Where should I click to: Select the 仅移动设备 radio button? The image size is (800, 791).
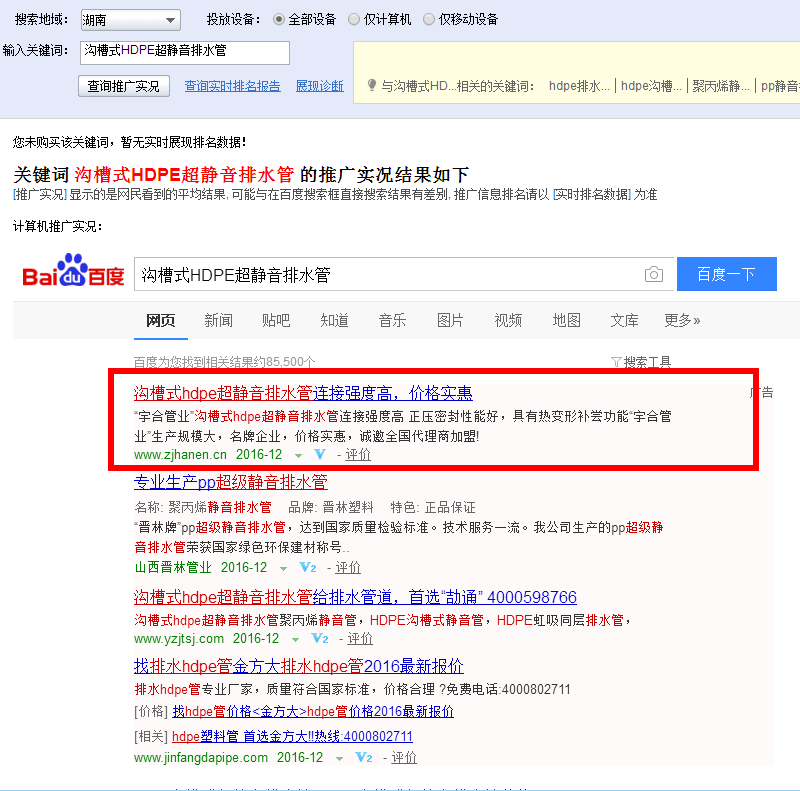click(x=429, y=19)
